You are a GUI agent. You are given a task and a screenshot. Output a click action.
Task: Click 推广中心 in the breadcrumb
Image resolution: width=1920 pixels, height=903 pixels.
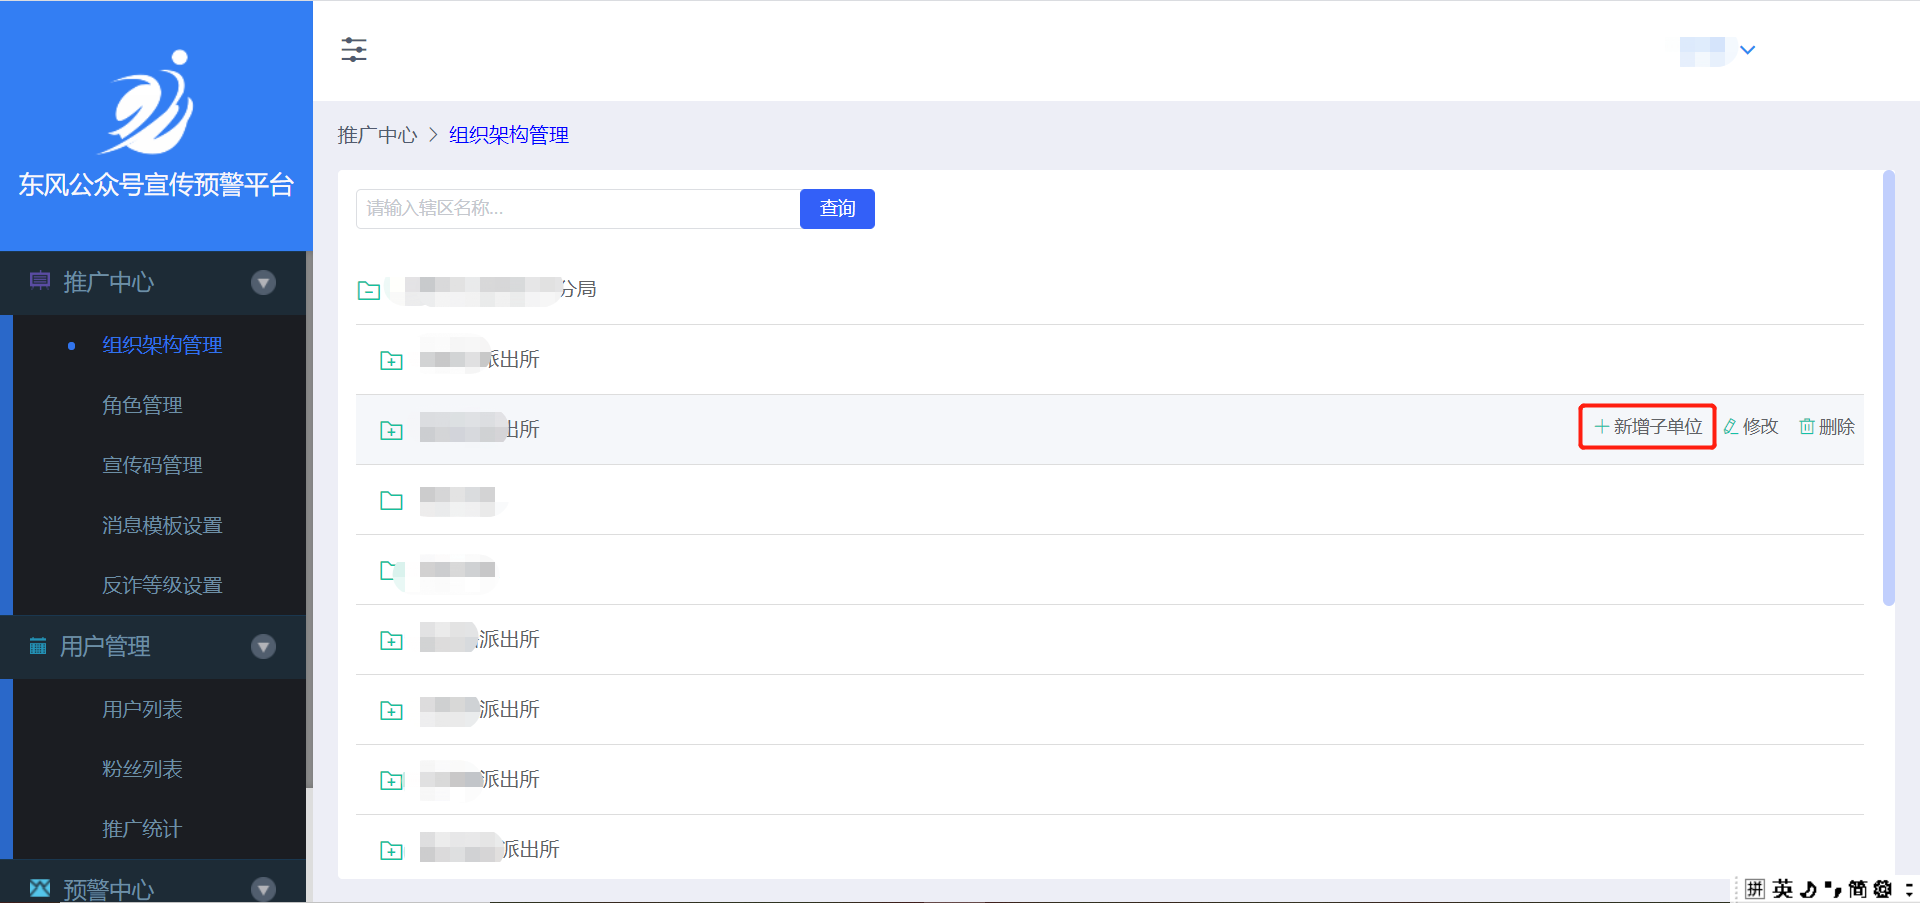tap(377, 135)
